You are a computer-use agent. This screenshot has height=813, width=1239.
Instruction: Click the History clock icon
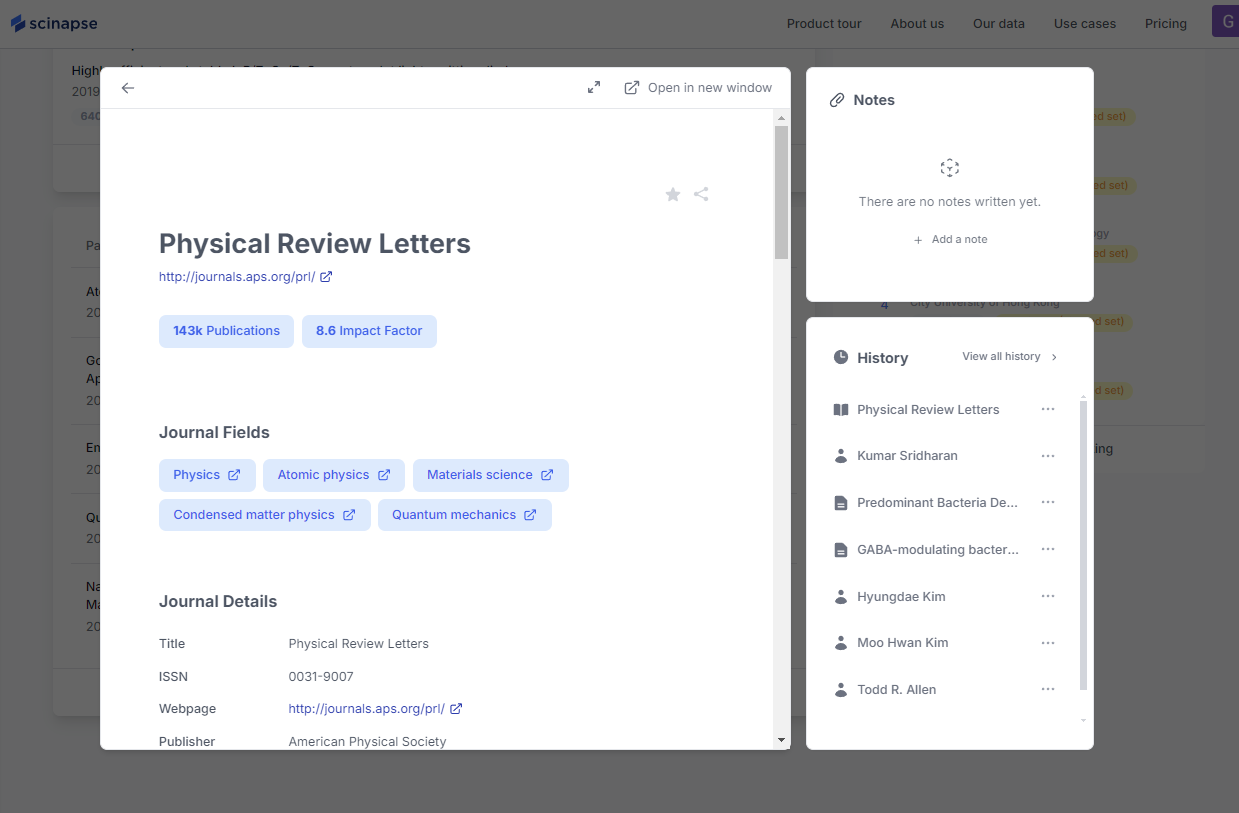click(841, 357)
